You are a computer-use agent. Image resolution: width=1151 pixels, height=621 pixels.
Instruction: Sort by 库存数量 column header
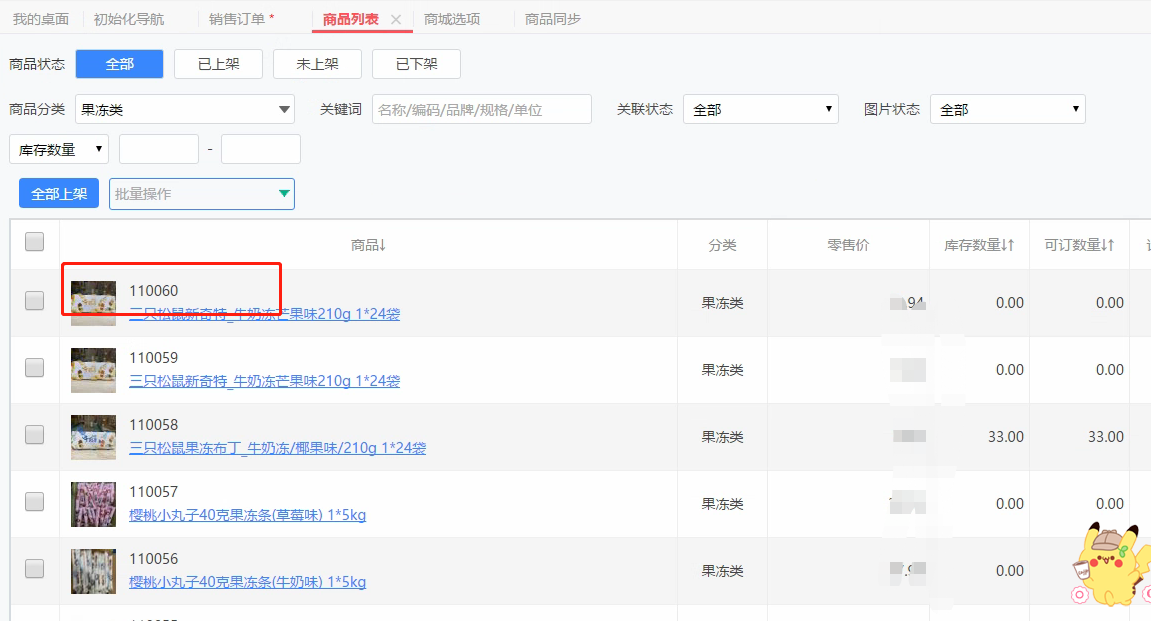[x=978, y=245]
